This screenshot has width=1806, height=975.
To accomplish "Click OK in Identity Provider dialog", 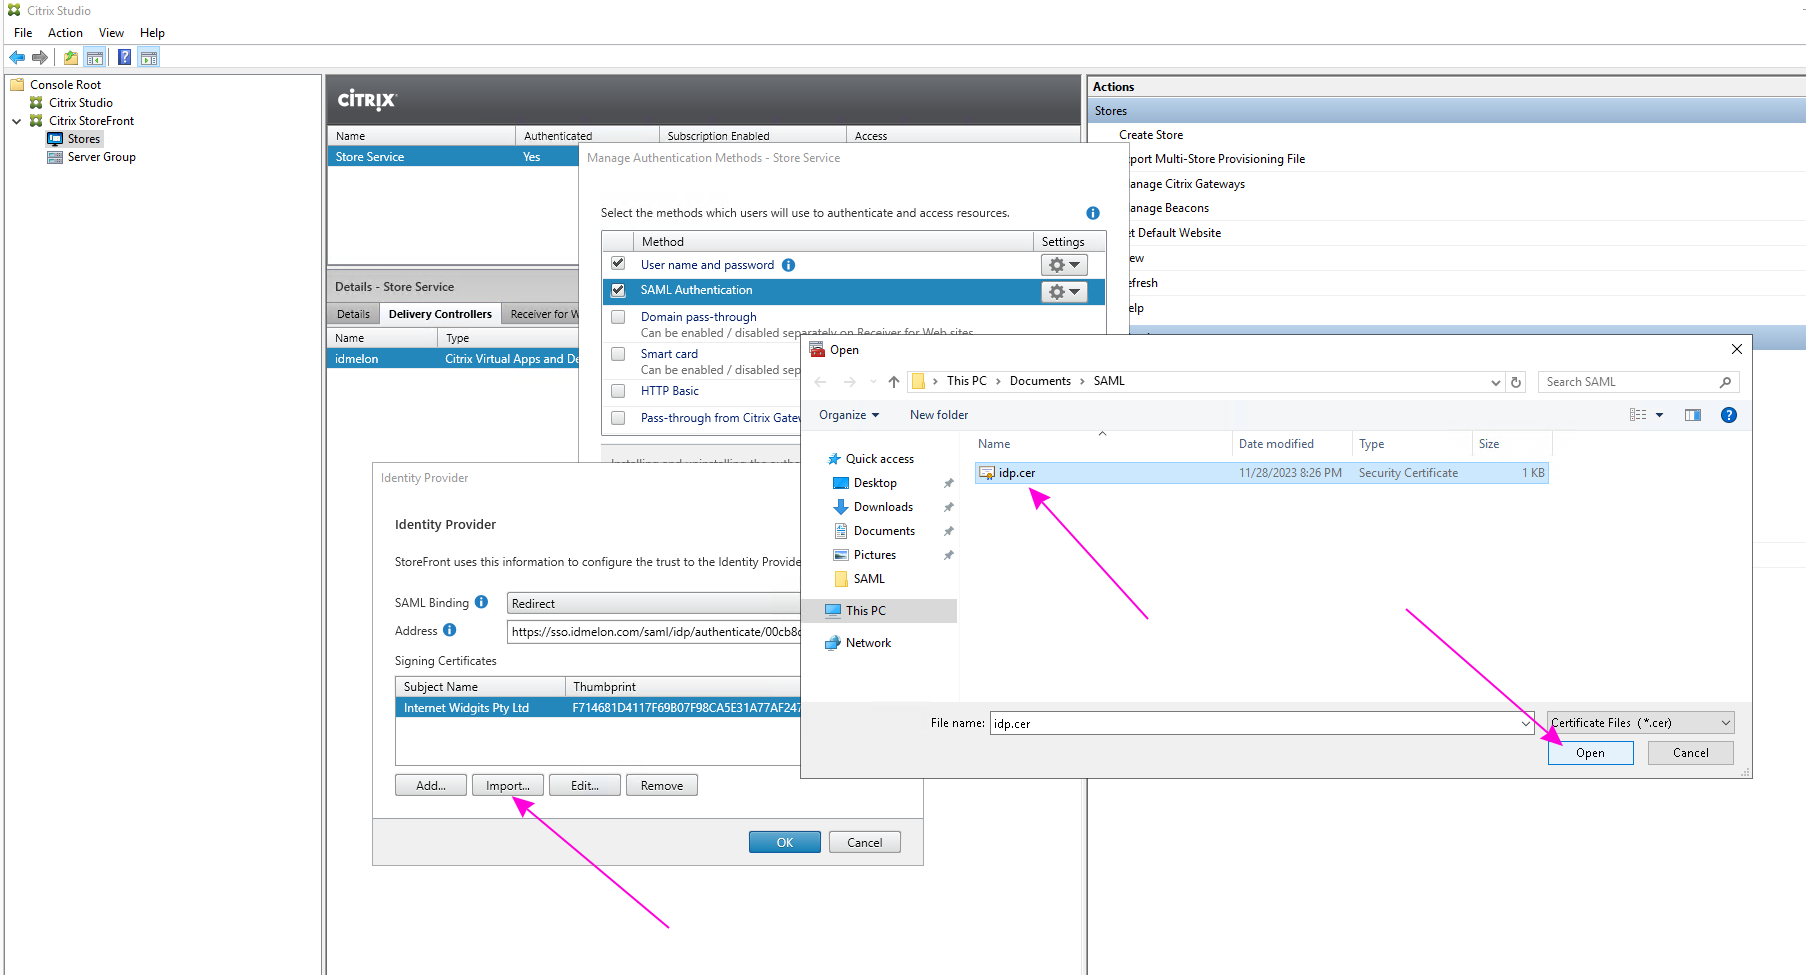I will 785,842.
